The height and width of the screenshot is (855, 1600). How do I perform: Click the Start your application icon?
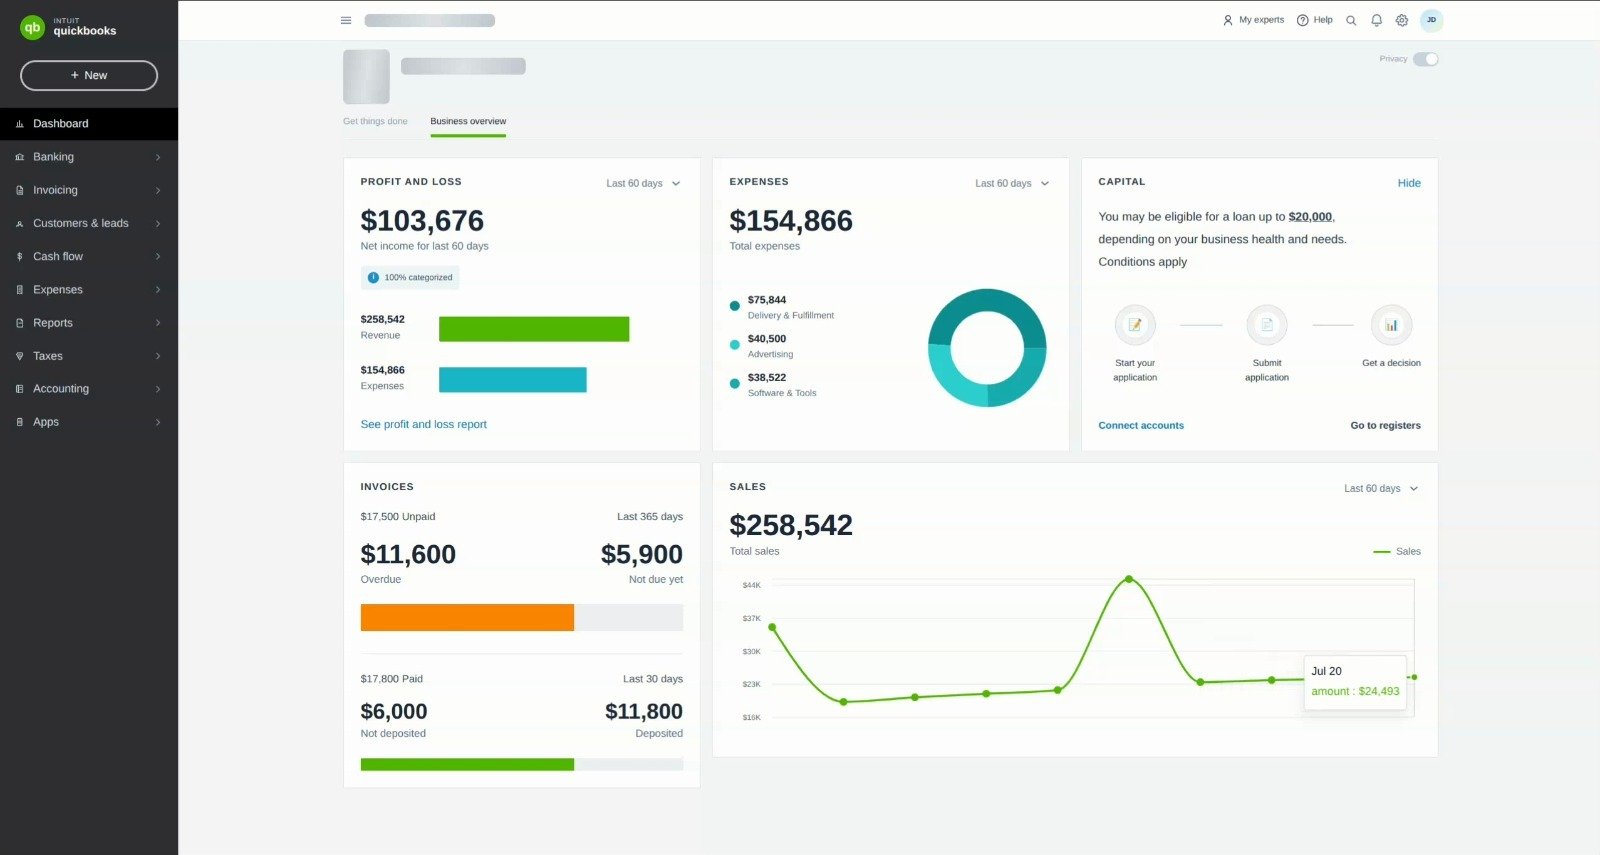1135,324
